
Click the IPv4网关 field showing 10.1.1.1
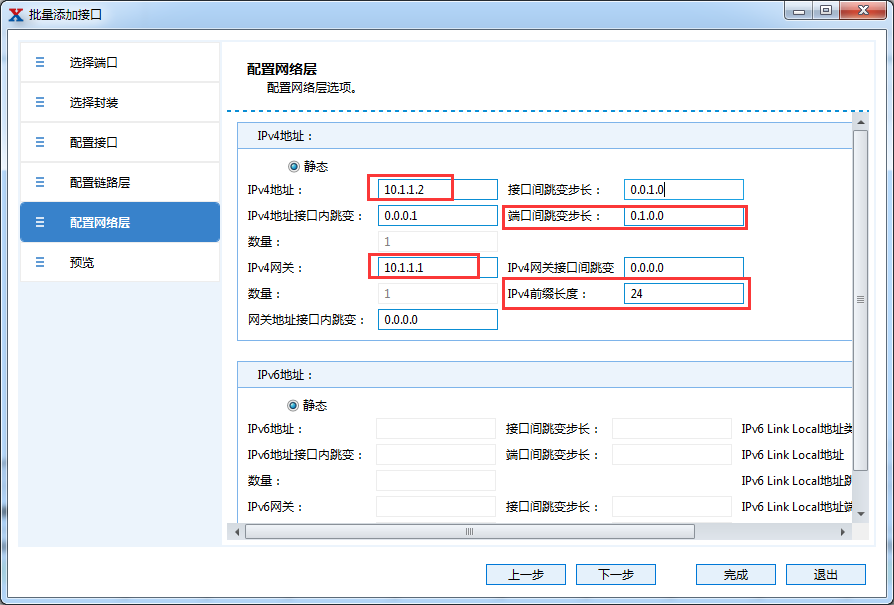(x=438, y=267)
